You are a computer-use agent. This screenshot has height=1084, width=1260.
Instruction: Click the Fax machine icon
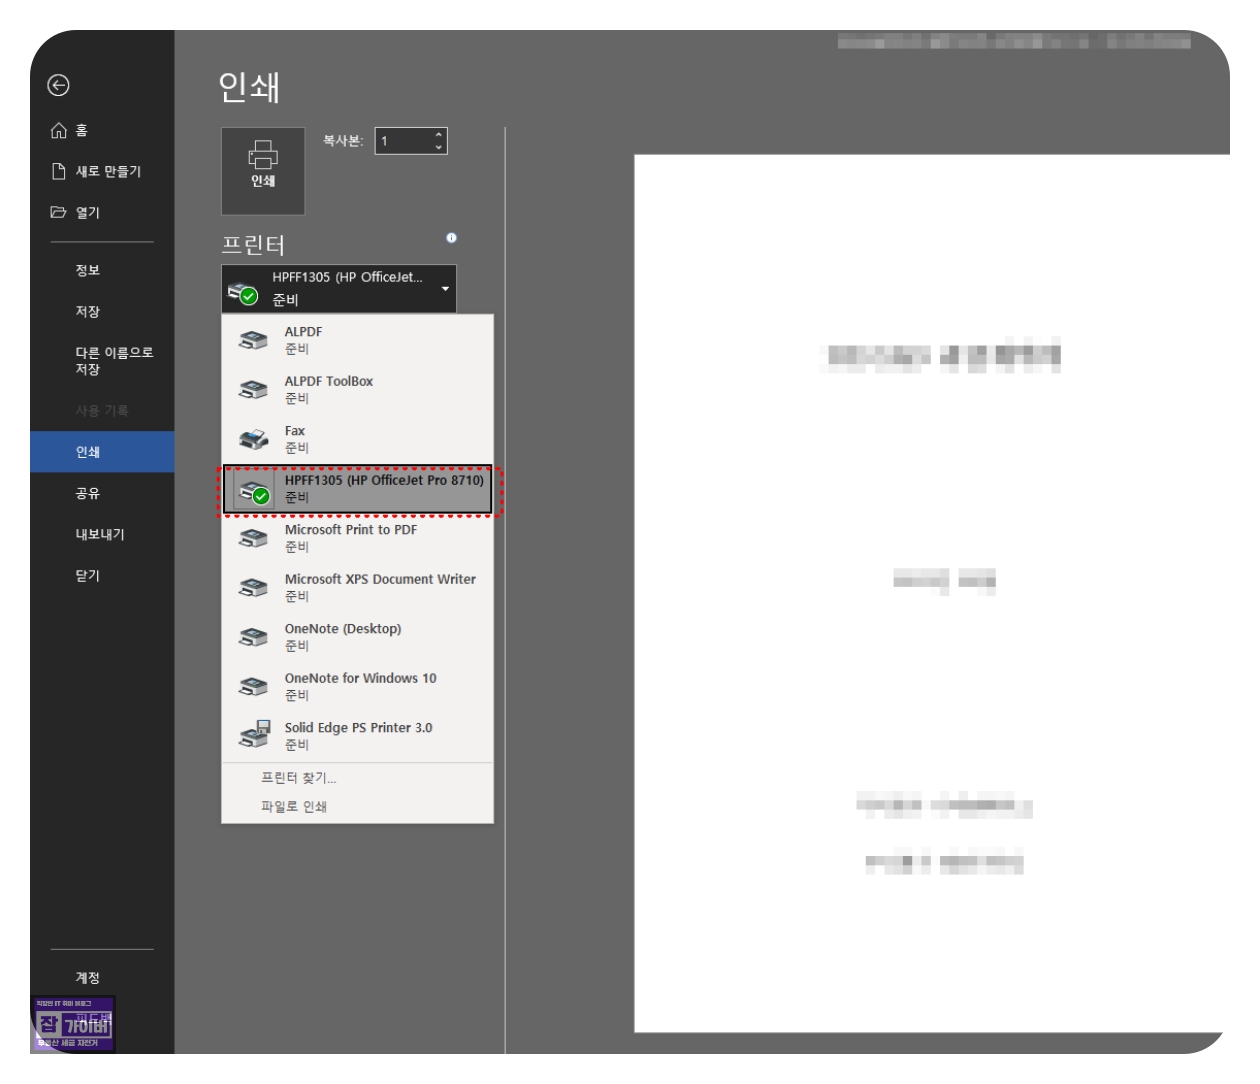253,439
